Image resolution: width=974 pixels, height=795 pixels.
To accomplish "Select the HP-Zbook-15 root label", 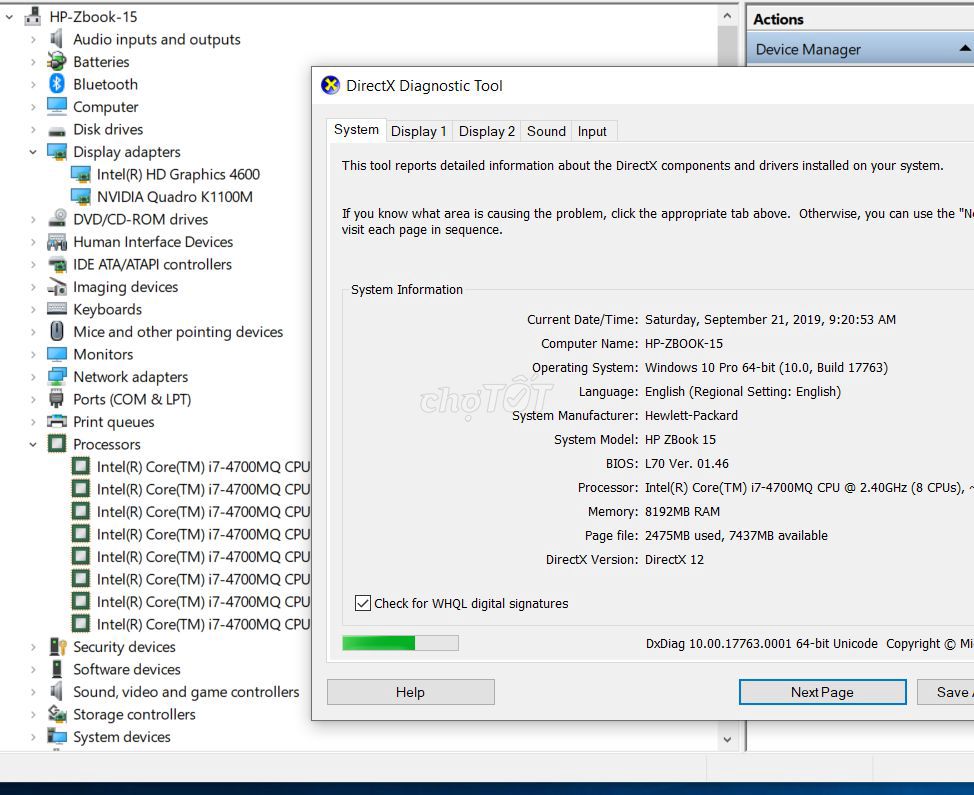I will [93, 17].
